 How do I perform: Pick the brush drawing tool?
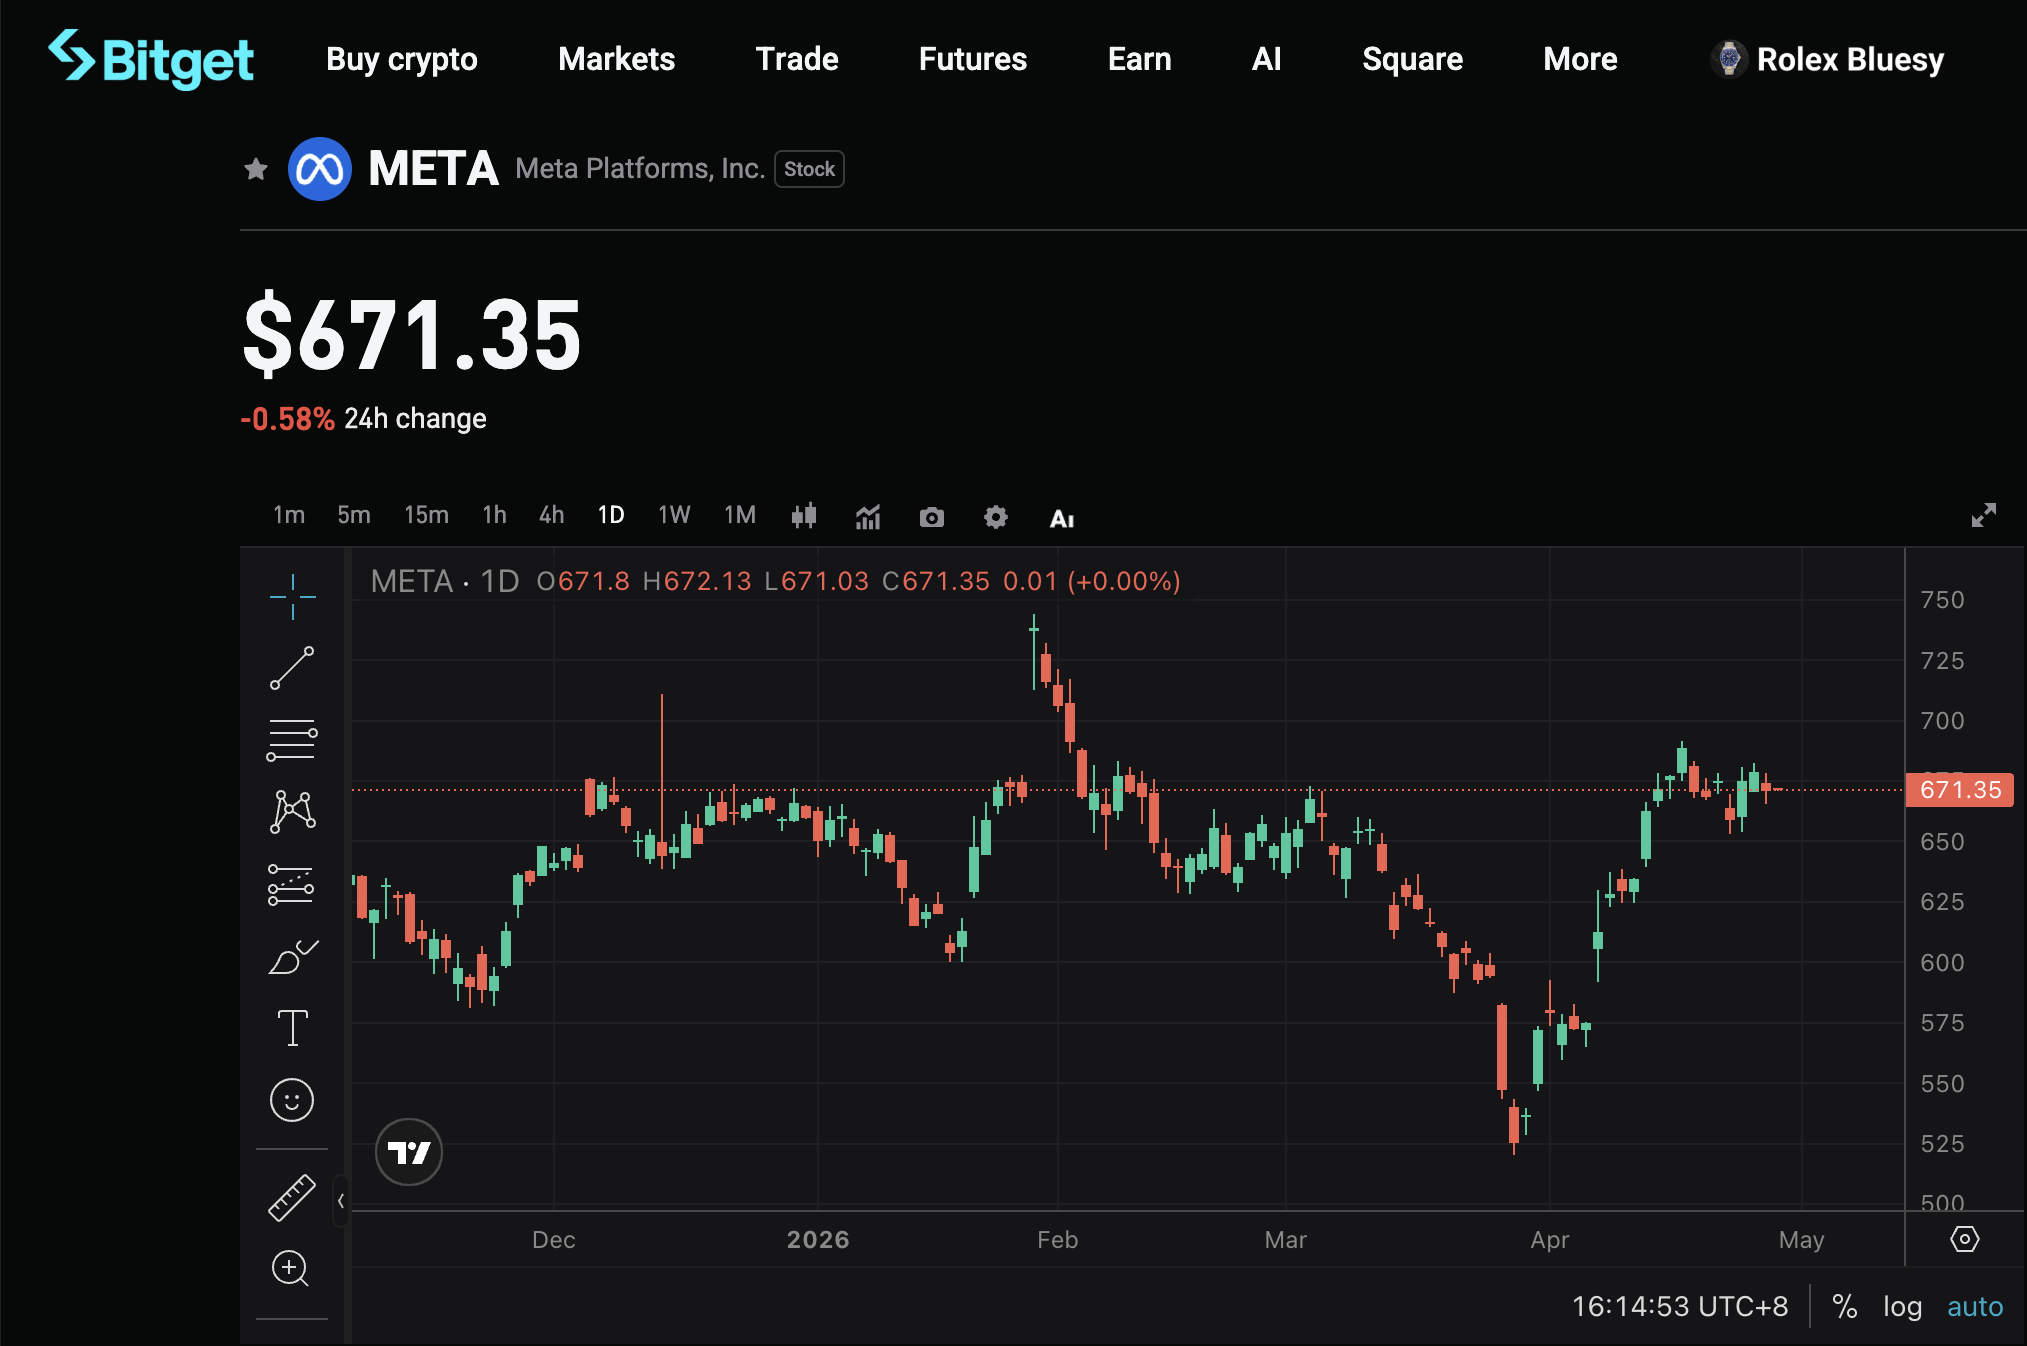tap(292, 957)
